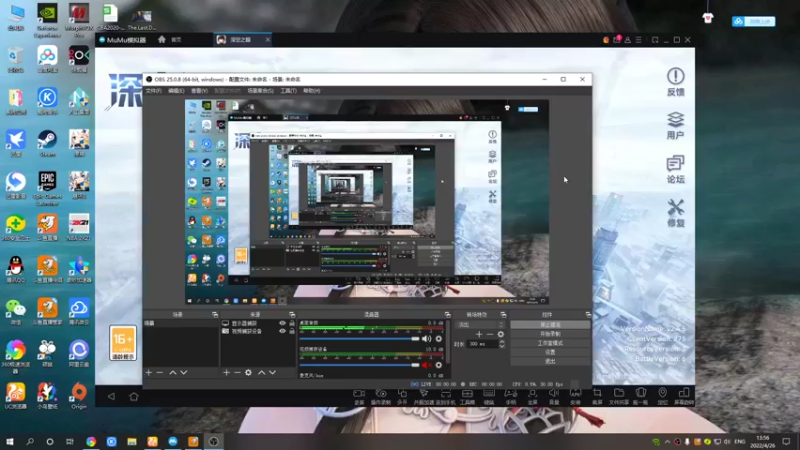This screenshot has width=800, height=450.
Task: Open source properties gear icon
Action: click(x=248, y=373)
